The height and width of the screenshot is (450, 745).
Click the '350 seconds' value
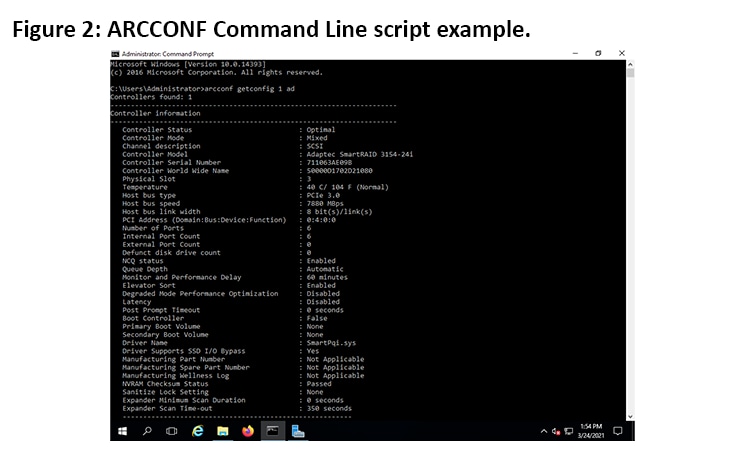(x=329, y=408)
